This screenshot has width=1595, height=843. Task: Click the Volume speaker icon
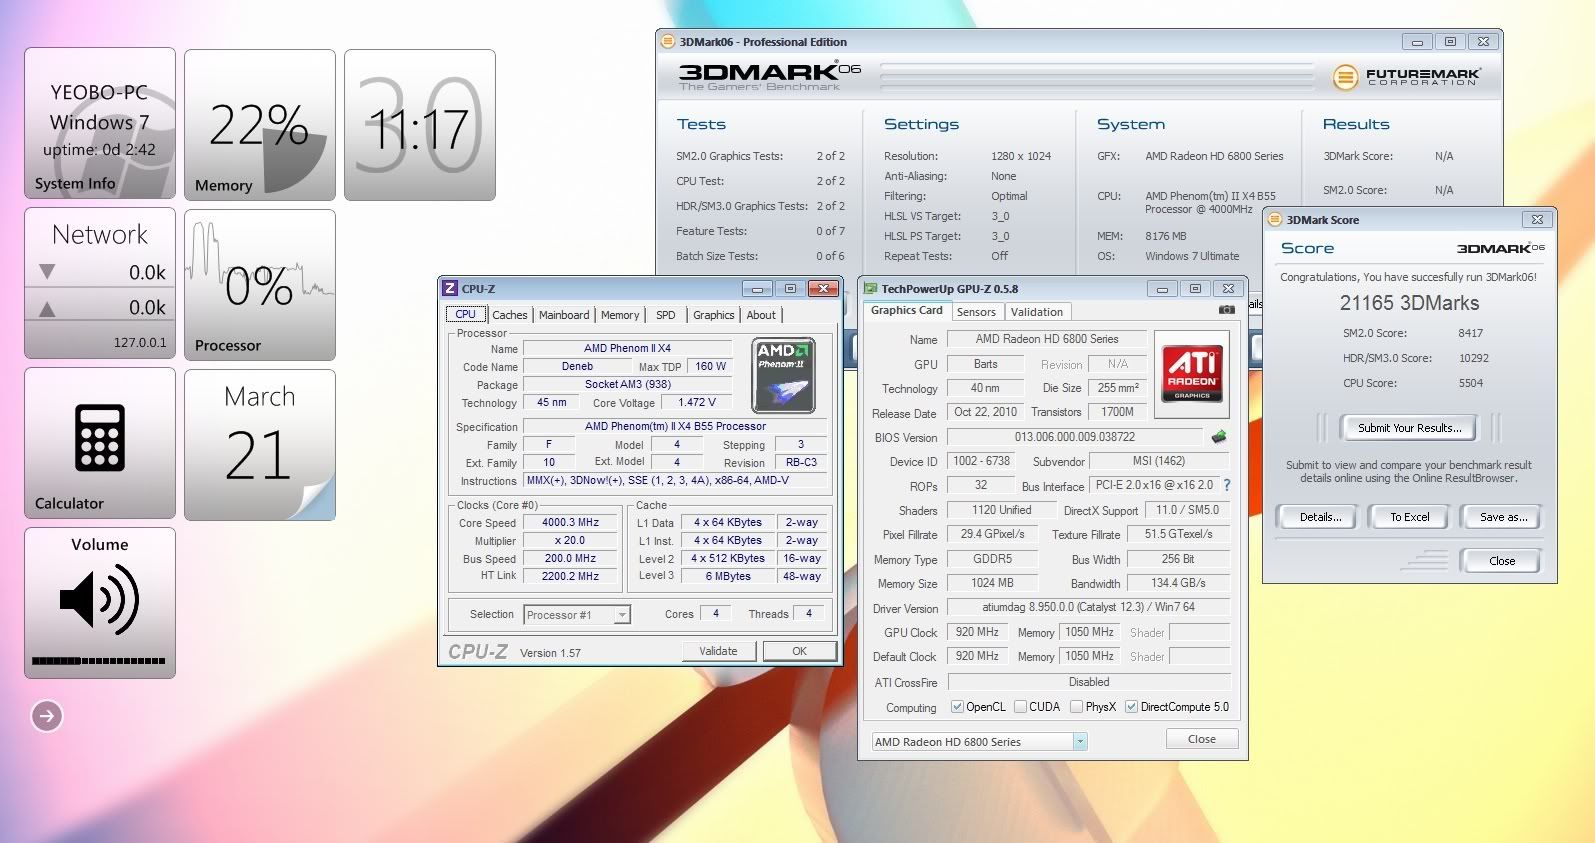coord(99,600)
